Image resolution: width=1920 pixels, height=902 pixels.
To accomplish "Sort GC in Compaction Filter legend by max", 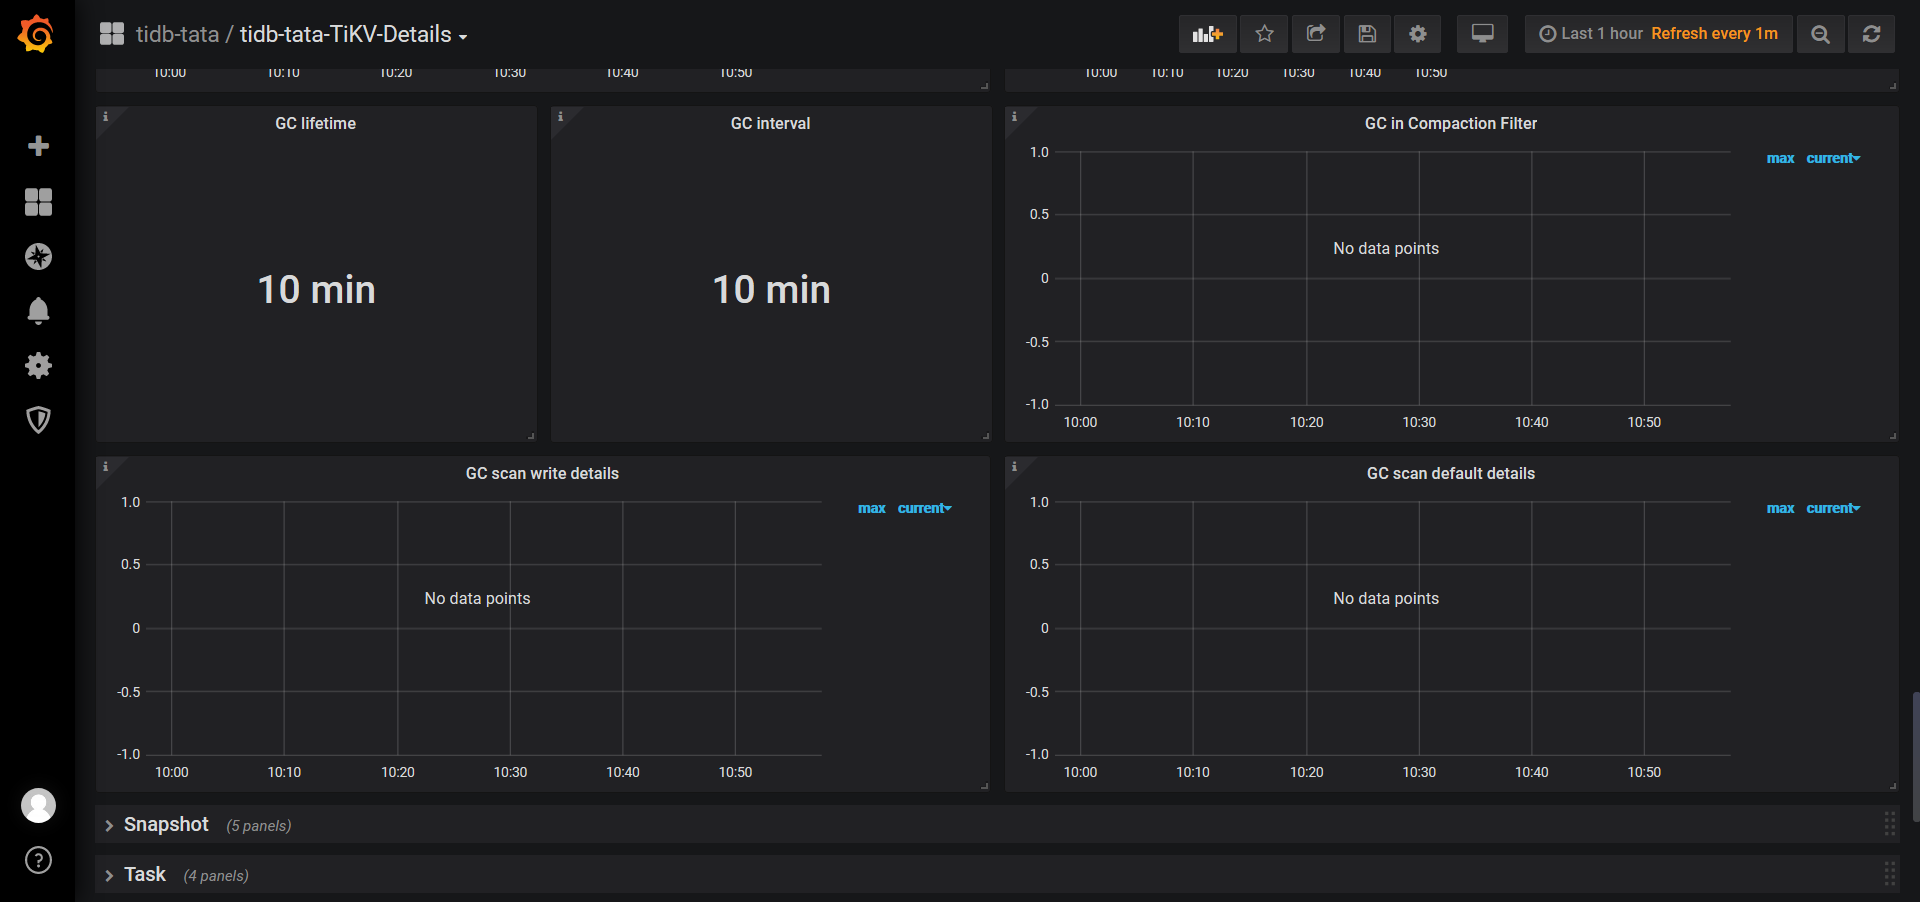I will (x=1780, y=159).
